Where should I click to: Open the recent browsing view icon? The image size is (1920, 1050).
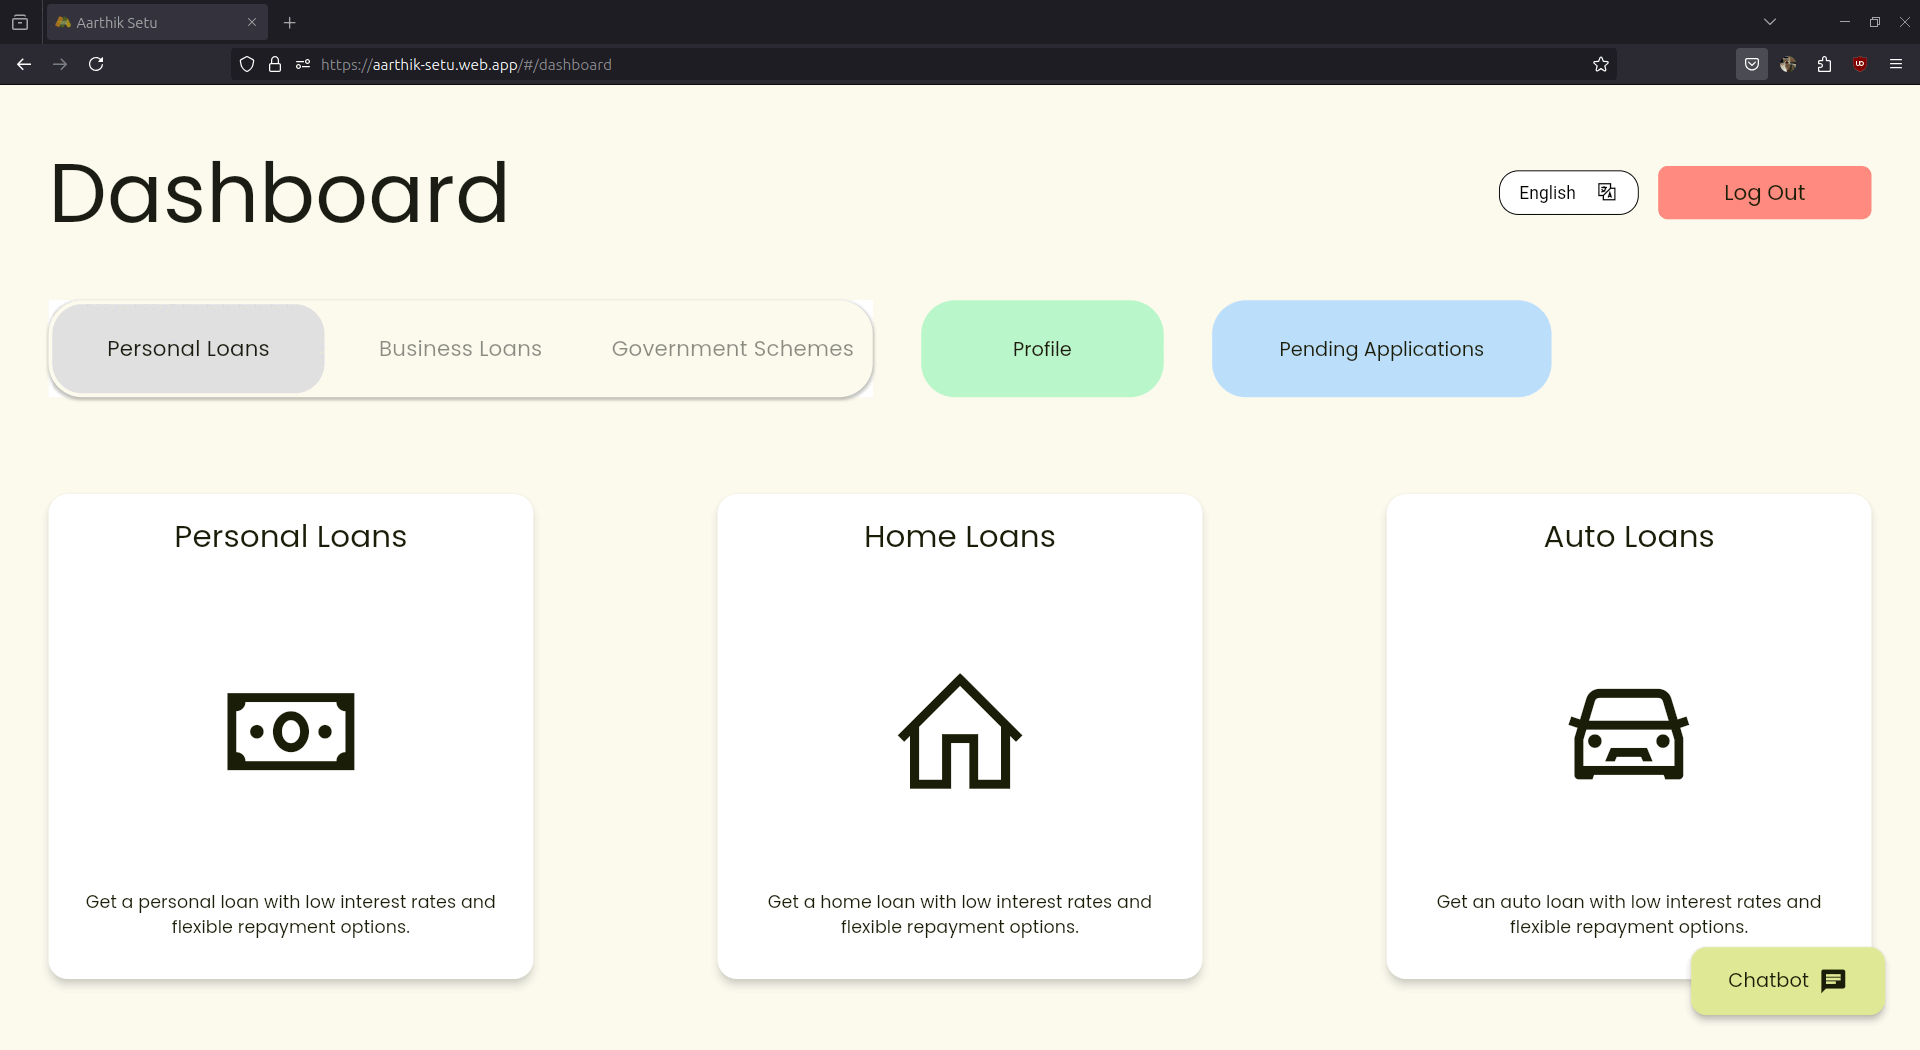(20, 22)
